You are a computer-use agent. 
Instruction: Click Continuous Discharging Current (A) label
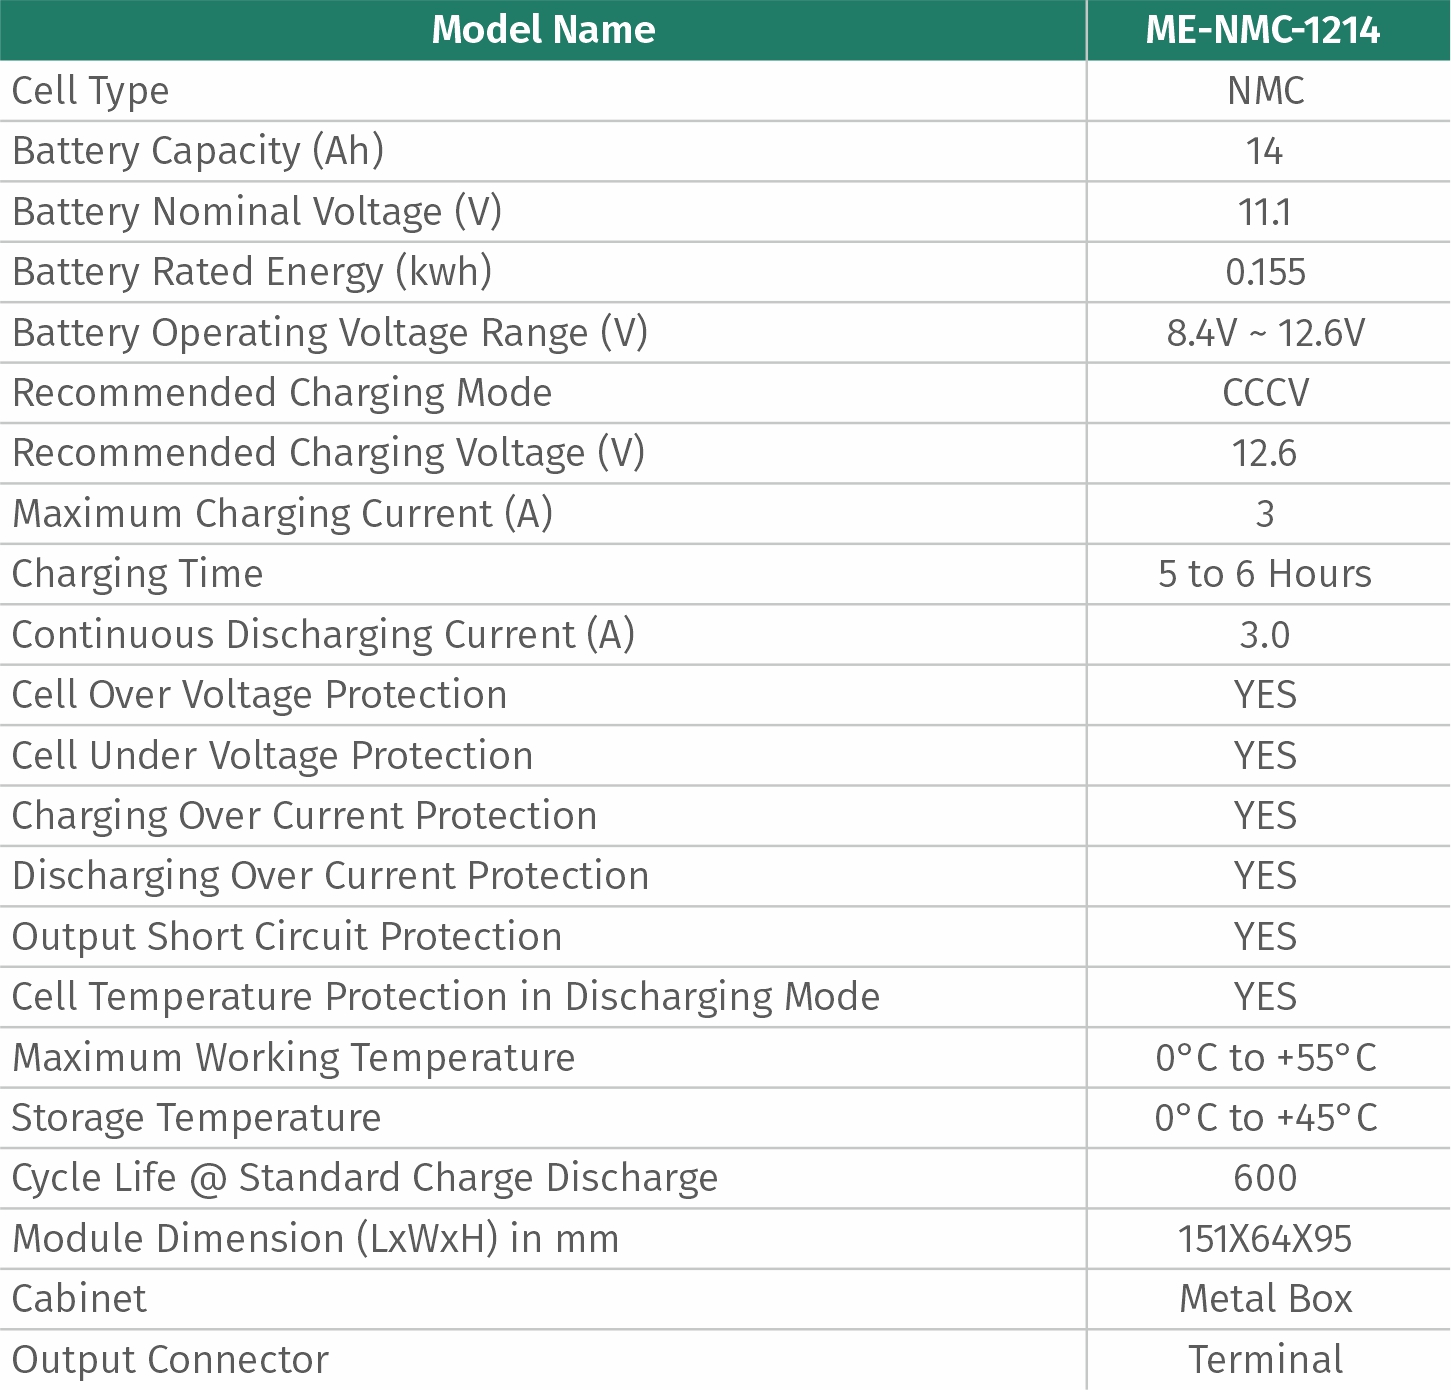point(323,635)
